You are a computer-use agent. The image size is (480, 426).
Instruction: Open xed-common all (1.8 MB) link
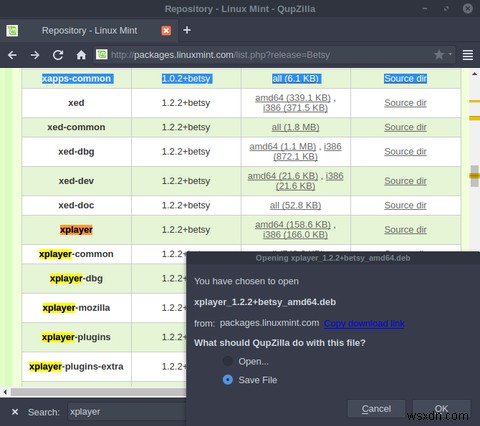(x=295, y=127)
